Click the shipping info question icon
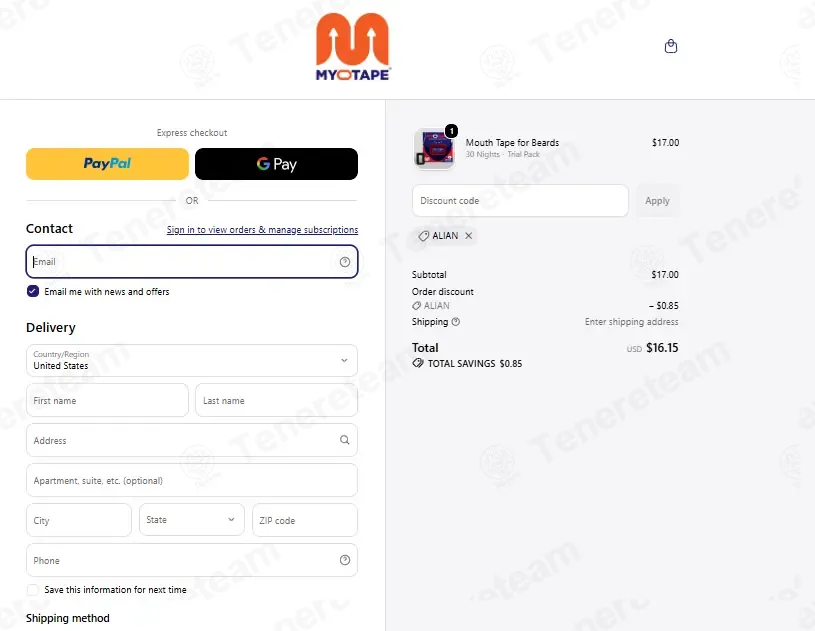This screenshot has height=631, width=815. [x=456, y=322]
